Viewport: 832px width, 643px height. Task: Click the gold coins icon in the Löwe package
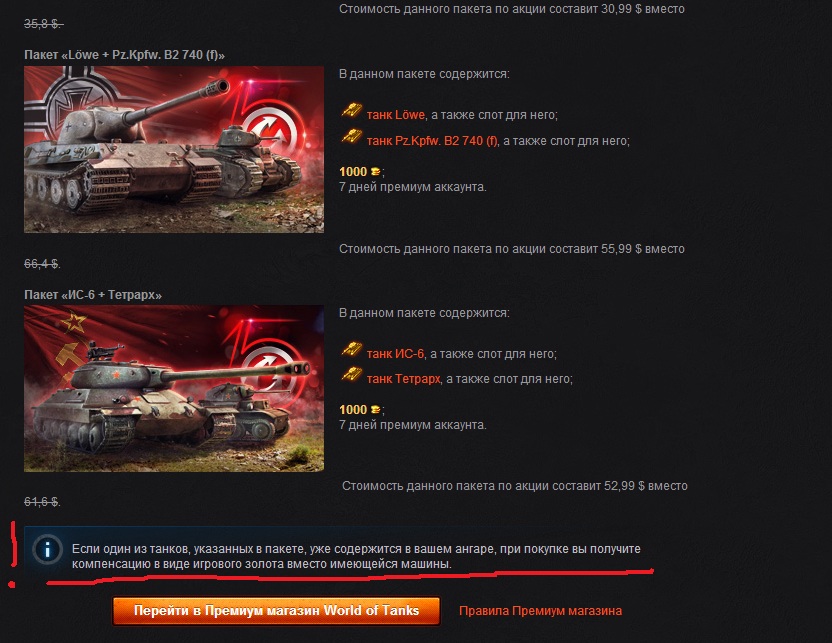tap(375, 172)
